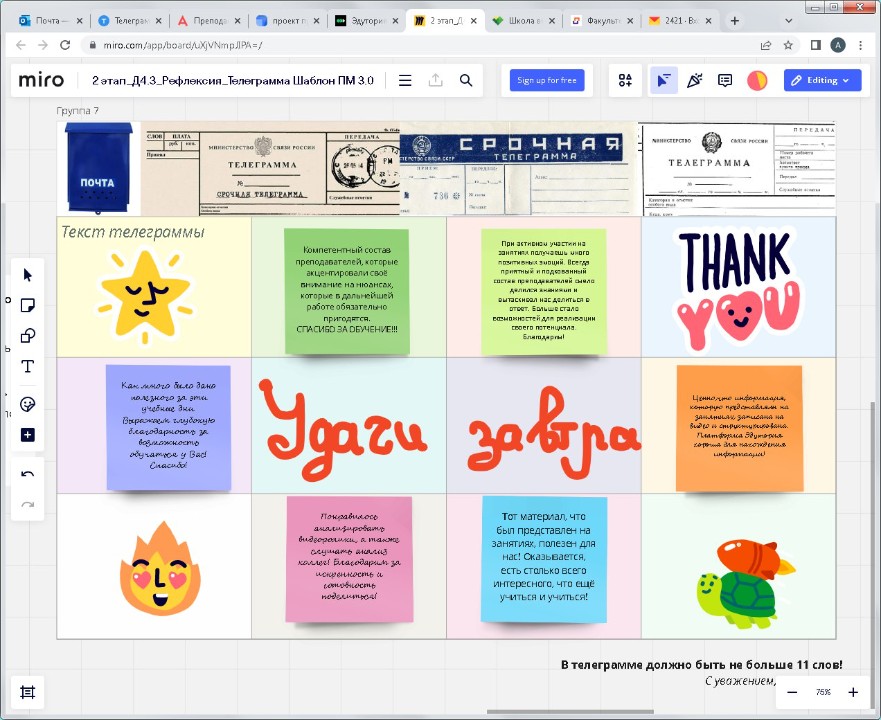This screenshot has height=720, width=881.
Task: Toggle collaborator cursors visibility
Action: tap(662, 81)
